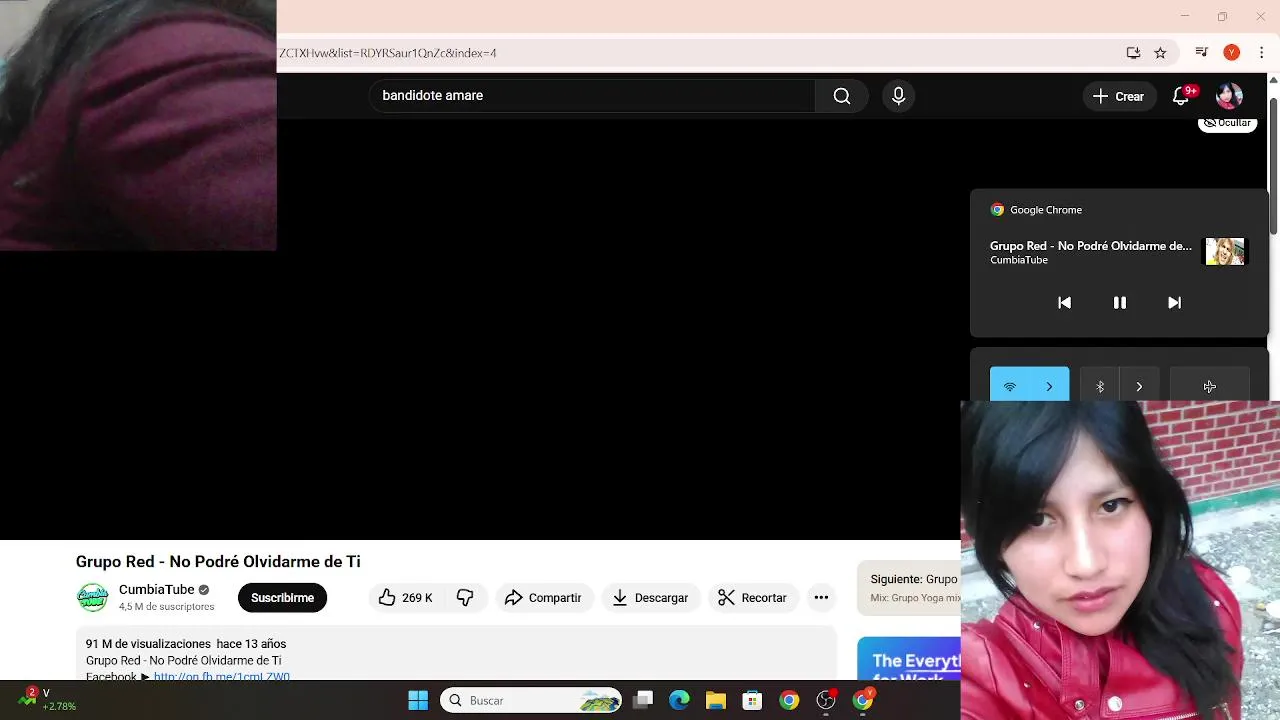
Task: Click the Compartir share button
Action: point(543,598)
